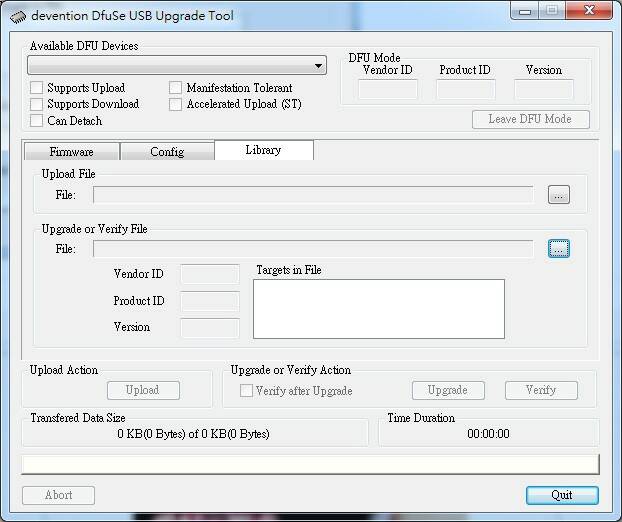622x522 pixels.
Task: Switch to the Config tab
Action: click(x=167, y=152)
